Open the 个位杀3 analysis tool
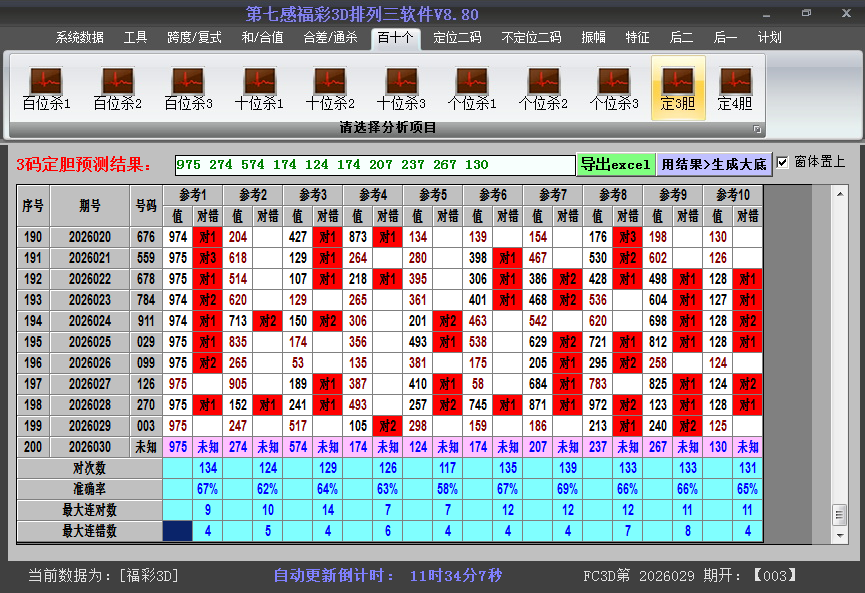Screen dimensions: 865x593 pyautogui.click(x=616, y=85)
